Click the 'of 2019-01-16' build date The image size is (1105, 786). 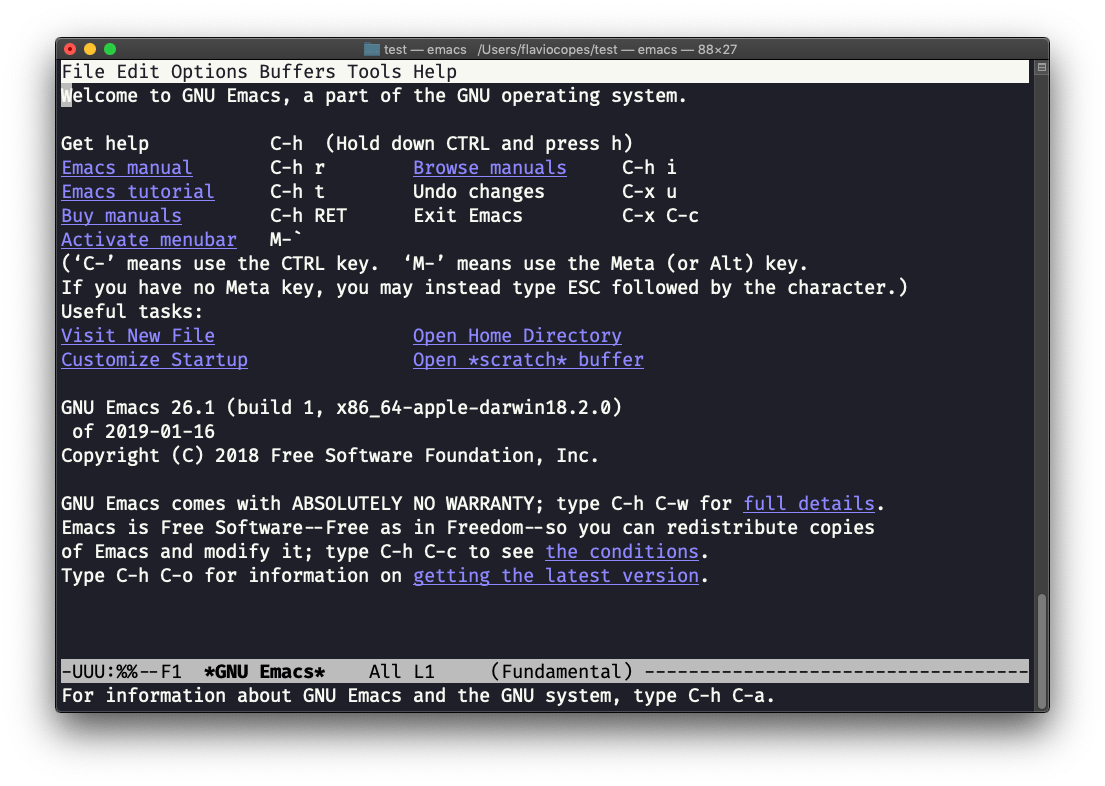143,431
